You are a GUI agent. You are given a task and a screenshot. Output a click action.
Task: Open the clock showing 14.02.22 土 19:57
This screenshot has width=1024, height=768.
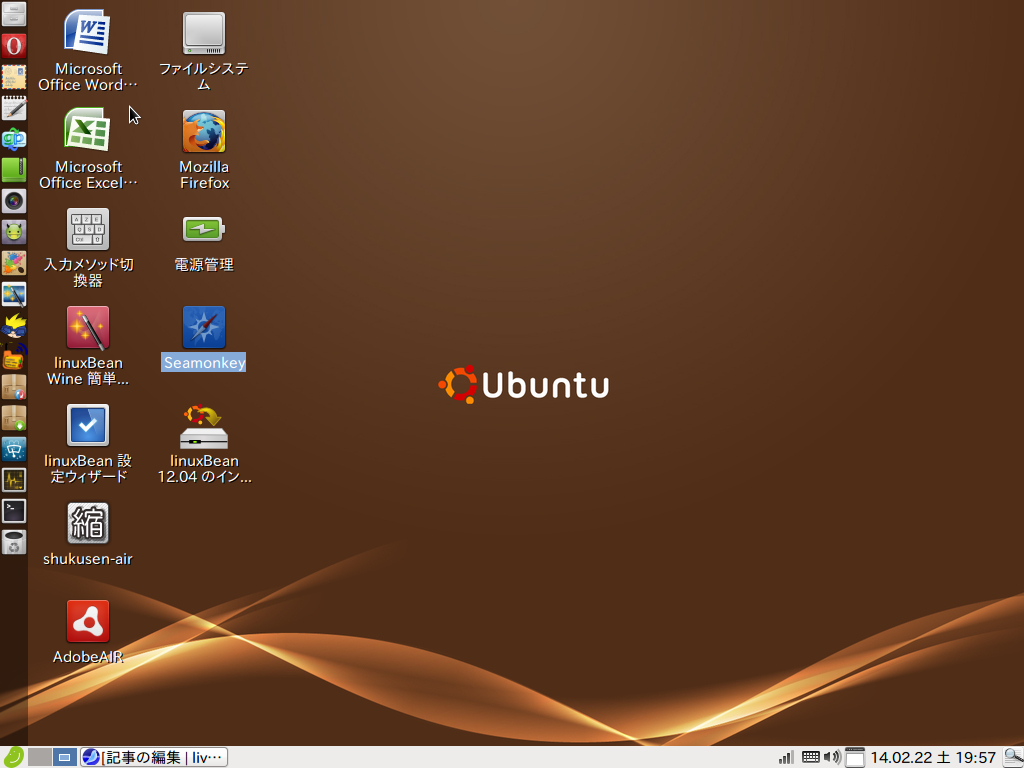(x=933, y=758)
